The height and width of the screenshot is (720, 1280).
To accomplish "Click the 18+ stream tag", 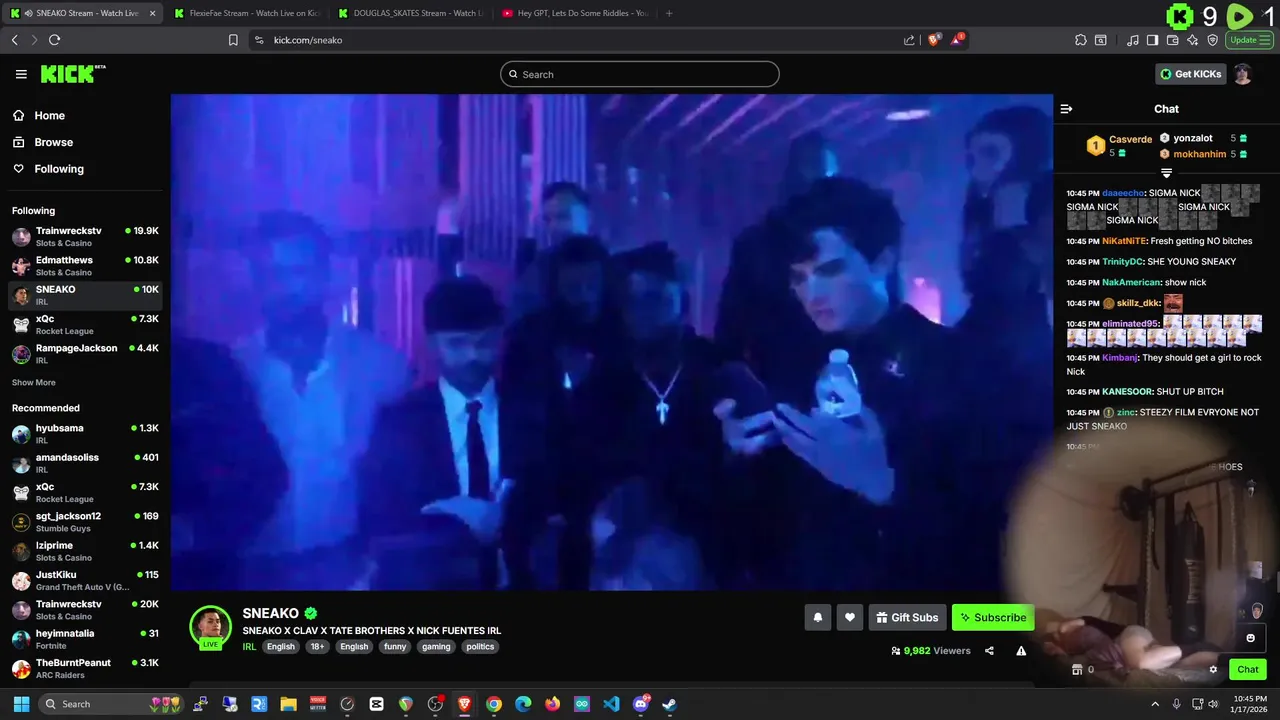I will pos(317,647).
